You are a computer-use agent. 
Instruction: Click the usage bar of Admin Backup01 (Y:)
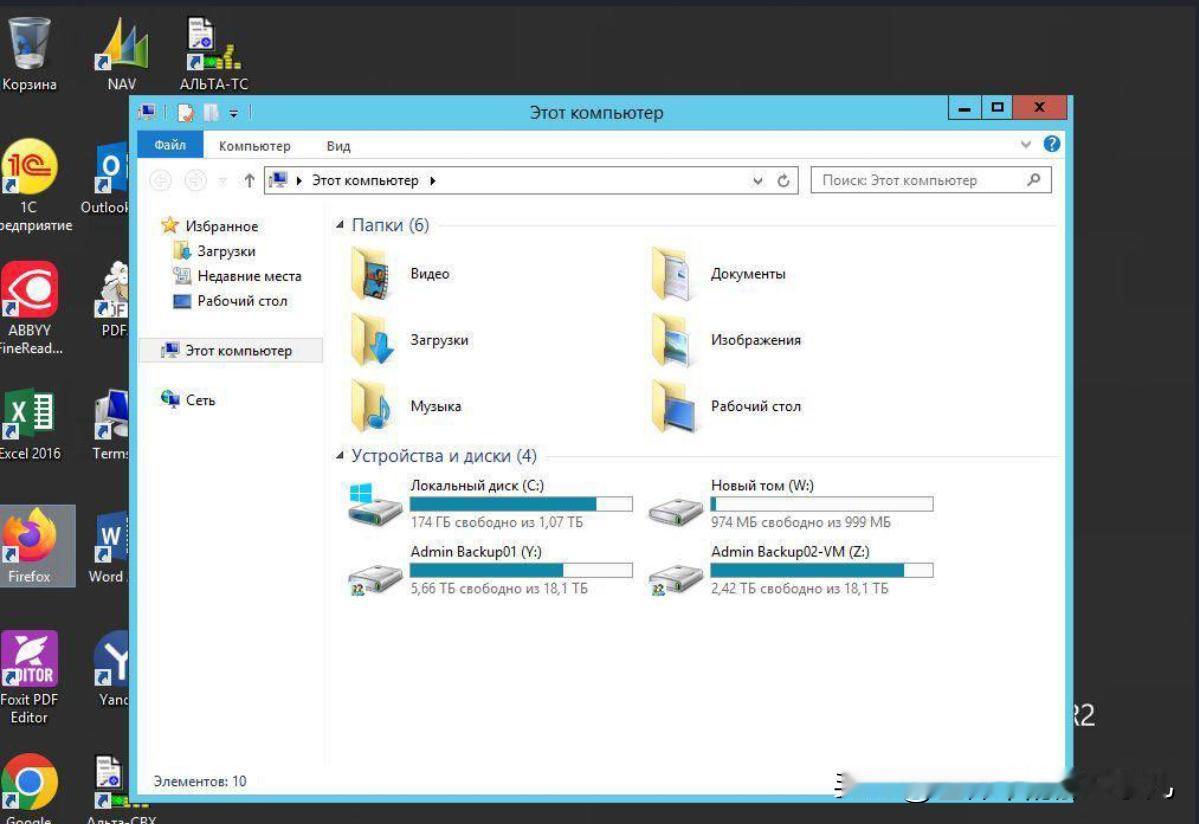pyautogui.click(x=521, y=570)
